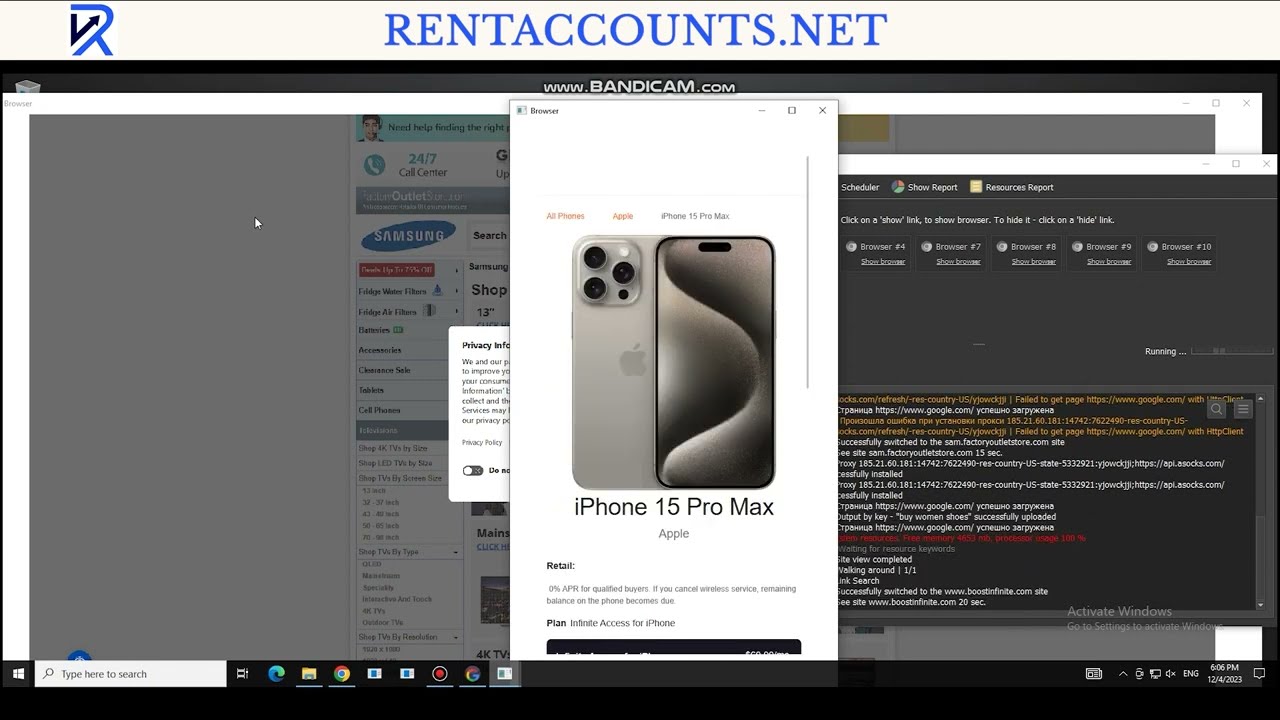Collapse the Shop TVs By Resolution section
This screenshot has height=720, width=1280.
click(456, 637)
